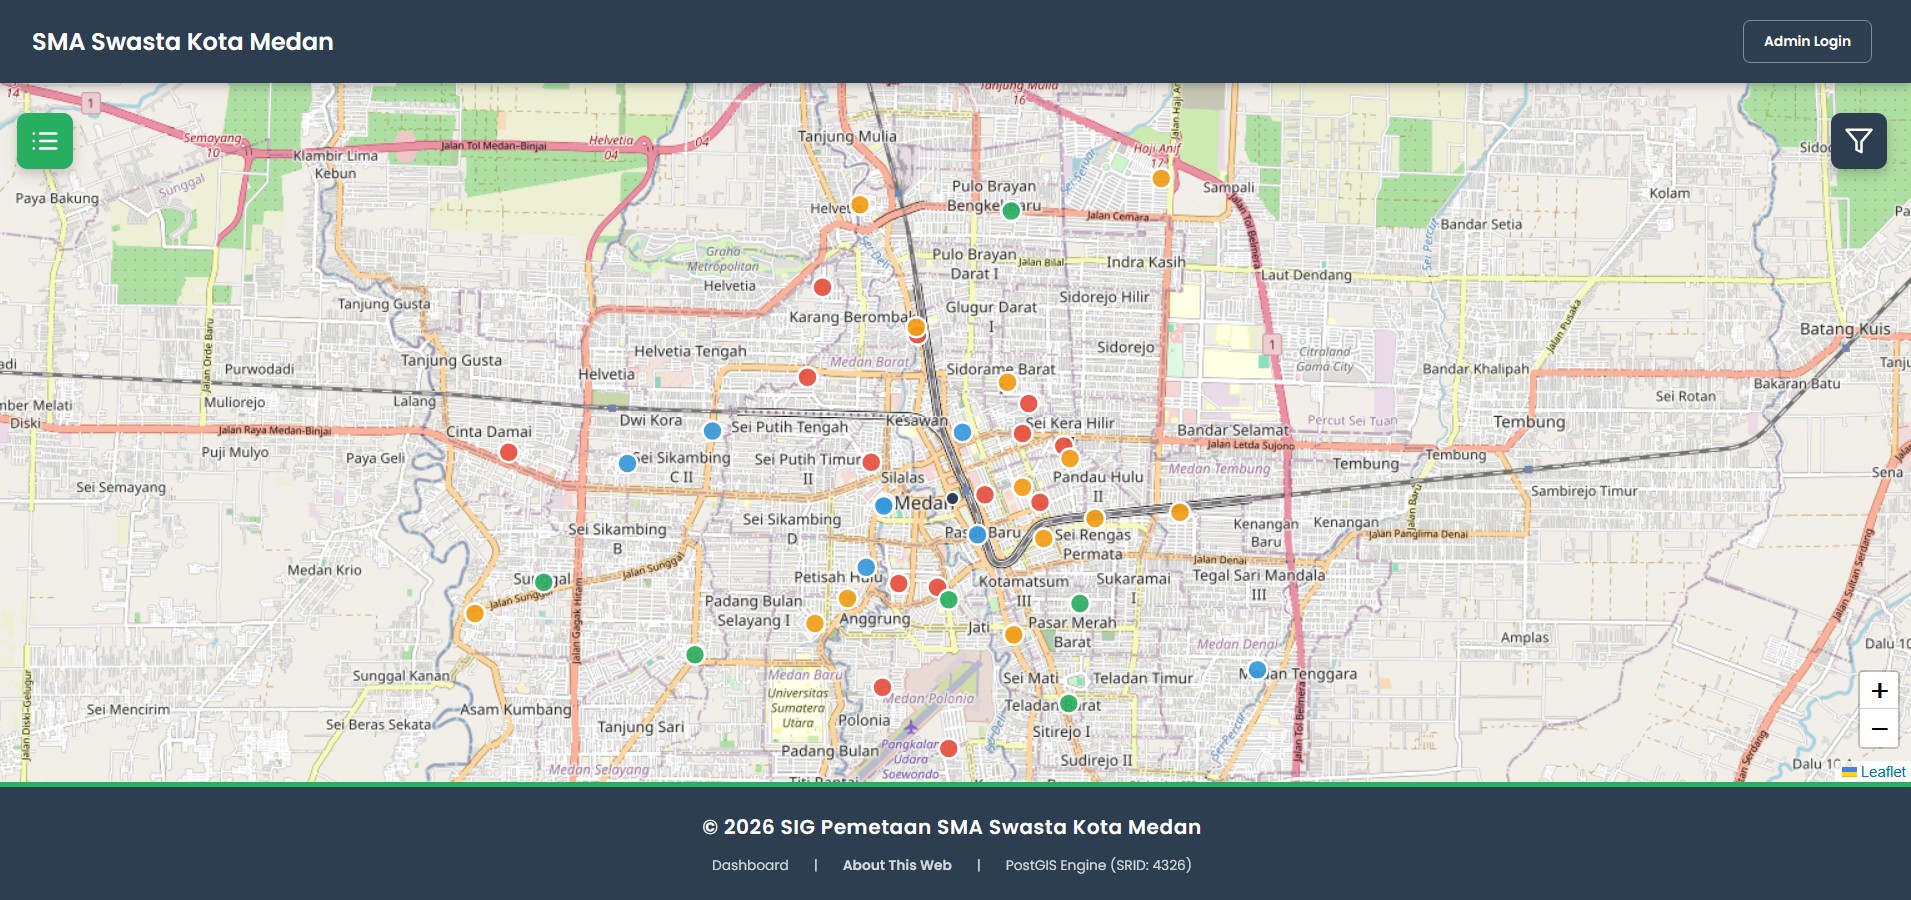Image resolution: width=1911 pixels, height=900 pixels.
Task: Select the blue marker right of Kesawan
Action: (x=962, y=432)
